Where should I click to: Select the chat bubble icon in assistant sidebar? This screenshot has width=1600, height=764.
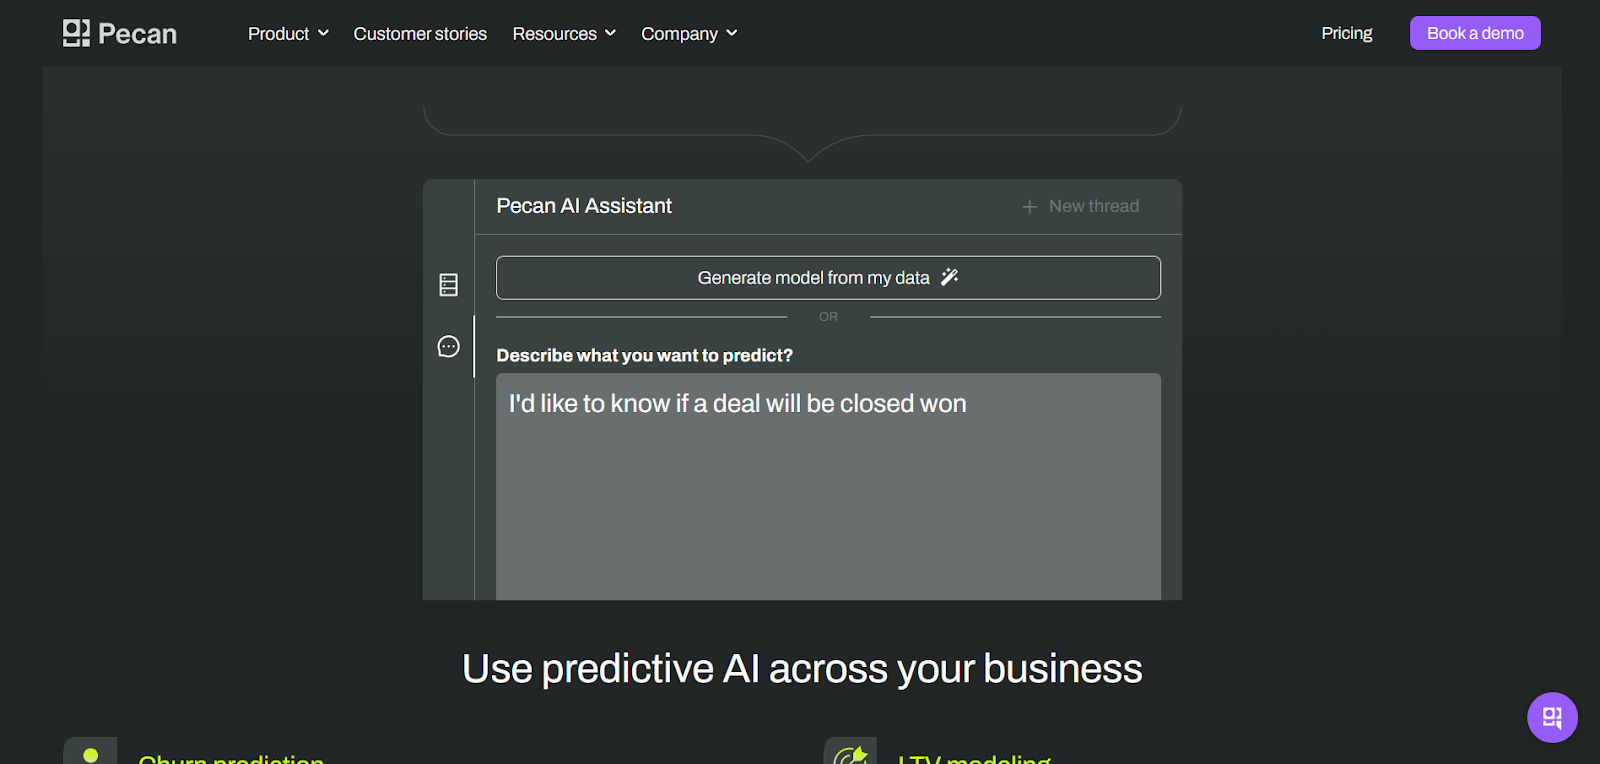click(449, 346)
